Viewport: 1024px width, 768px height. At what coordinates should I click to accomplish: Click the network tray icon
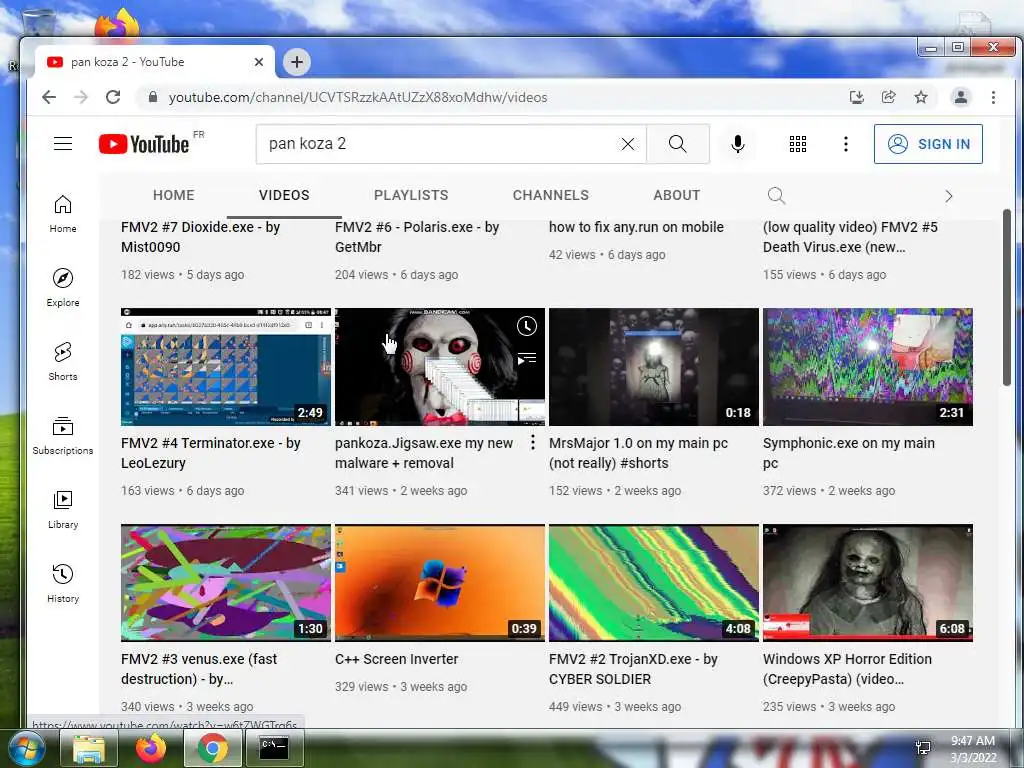pyautogui.click(x=923, y=748)
